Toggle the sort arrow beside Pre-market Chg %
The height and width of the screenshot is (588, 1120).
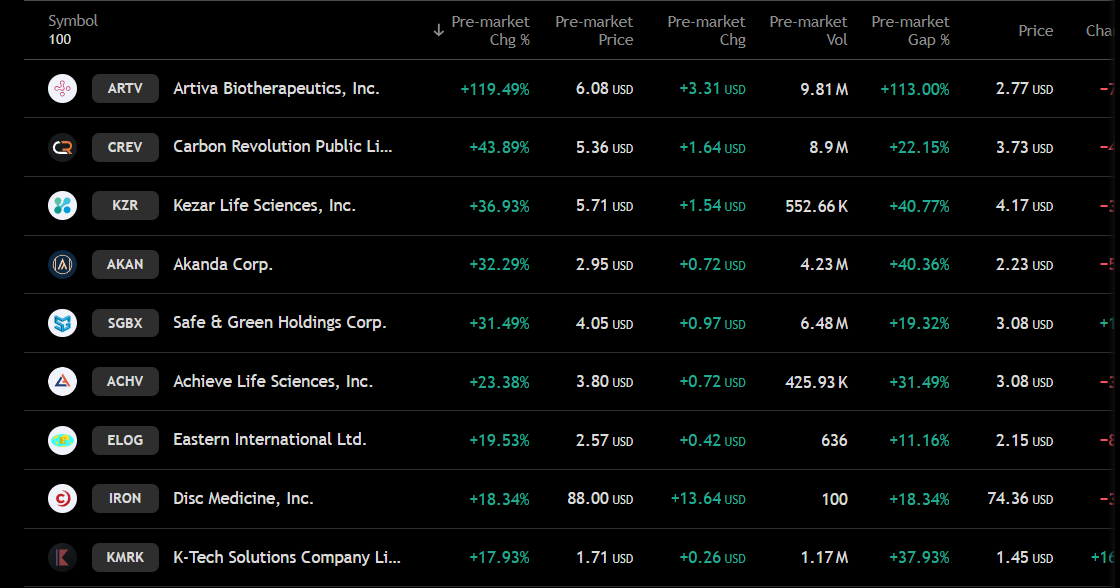pyautogui.click(x=439, y=30)
